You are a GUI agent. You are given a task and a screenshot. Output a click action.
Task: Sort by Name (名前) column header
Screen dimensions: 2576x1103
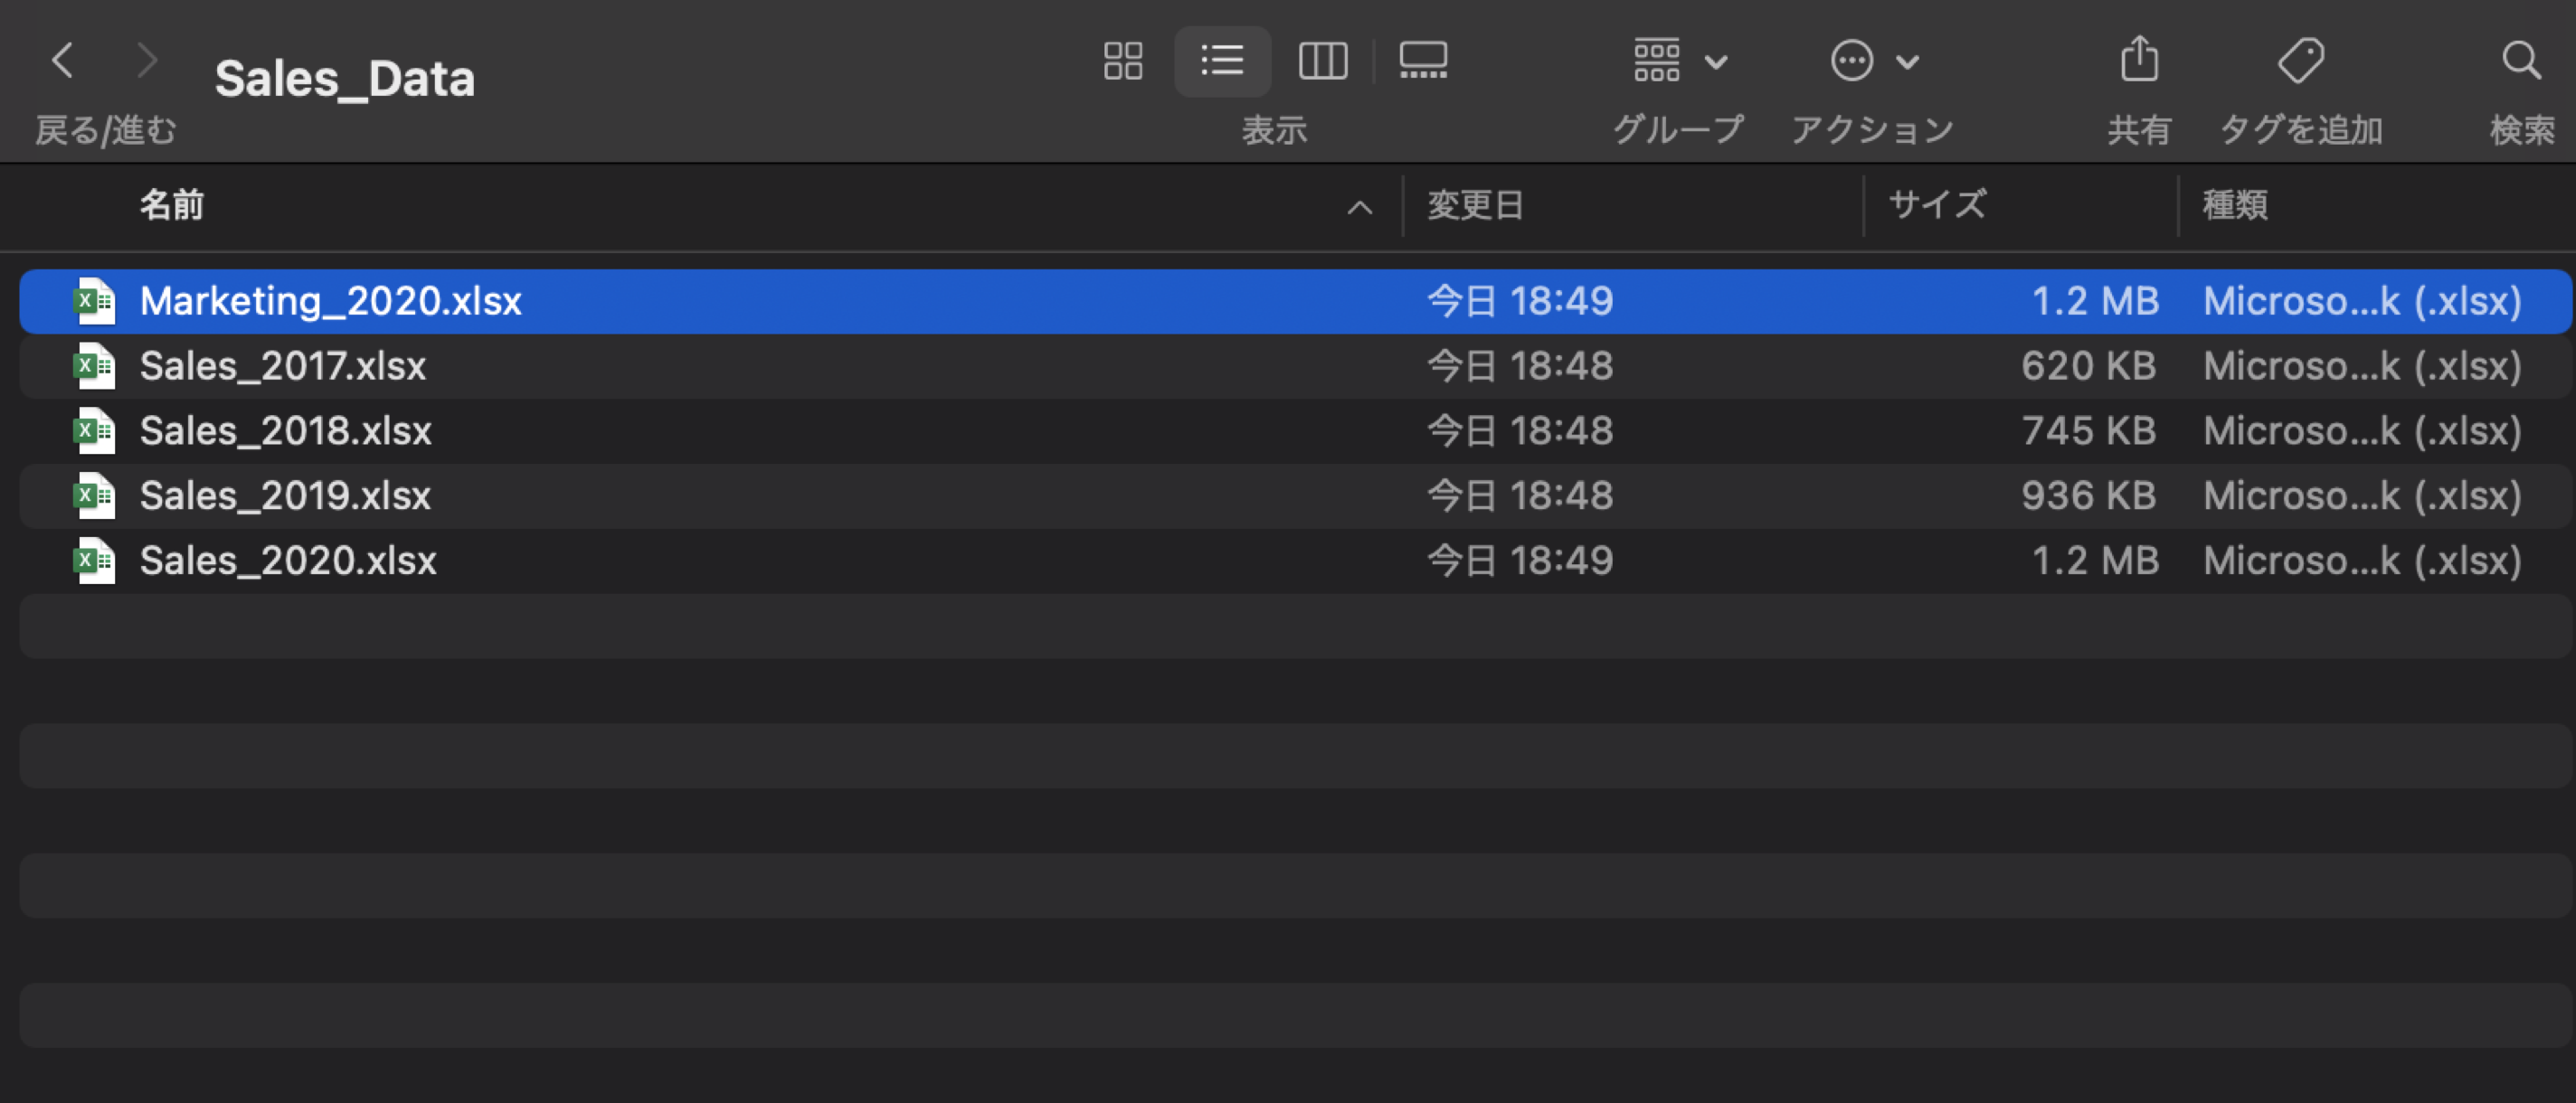pyautogui.click(x=172, y=205)
